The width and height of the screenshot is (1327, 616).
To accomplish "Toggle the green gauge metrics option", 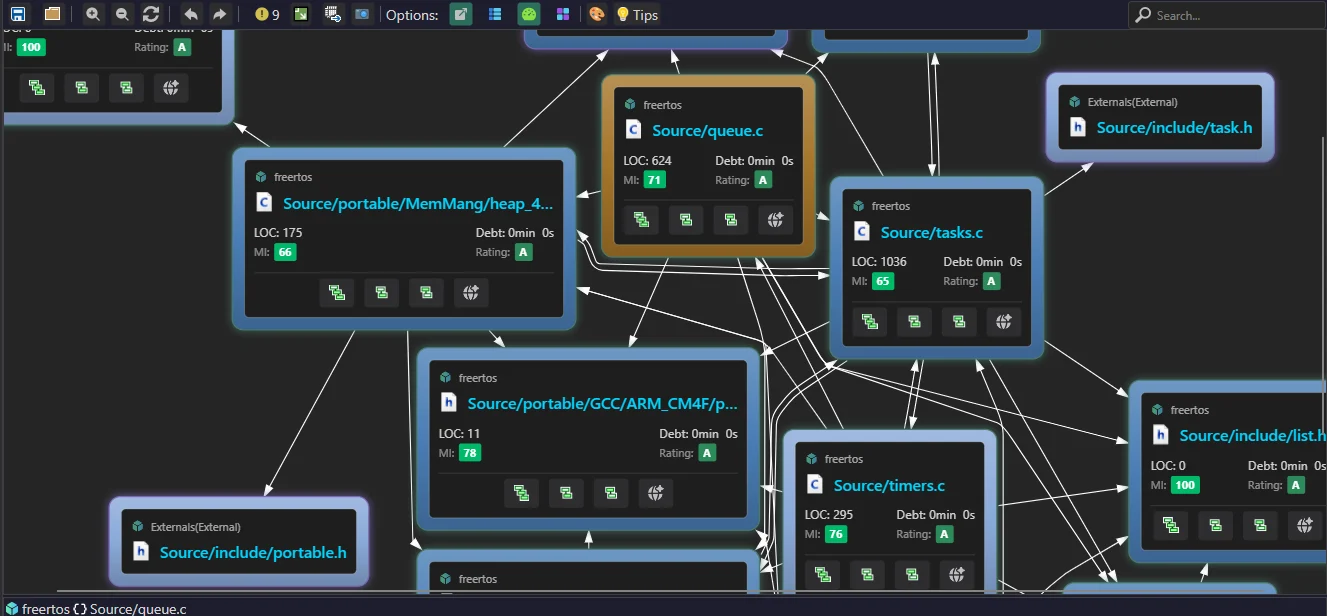I will tap(529, 15).
